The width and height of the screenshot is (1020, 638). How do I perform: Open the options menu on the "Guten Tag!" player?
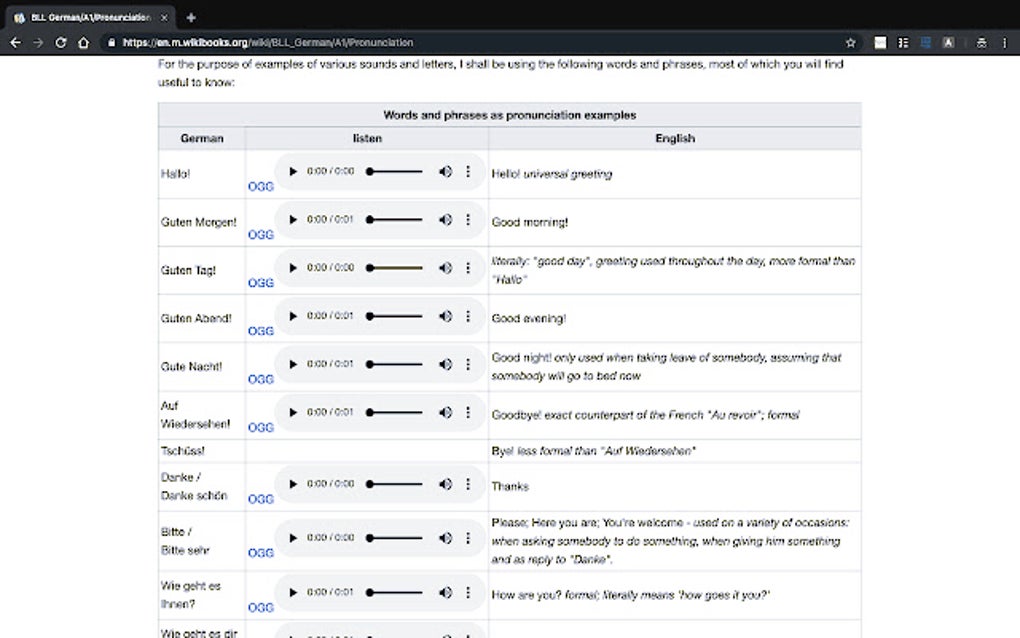(468, 268)
